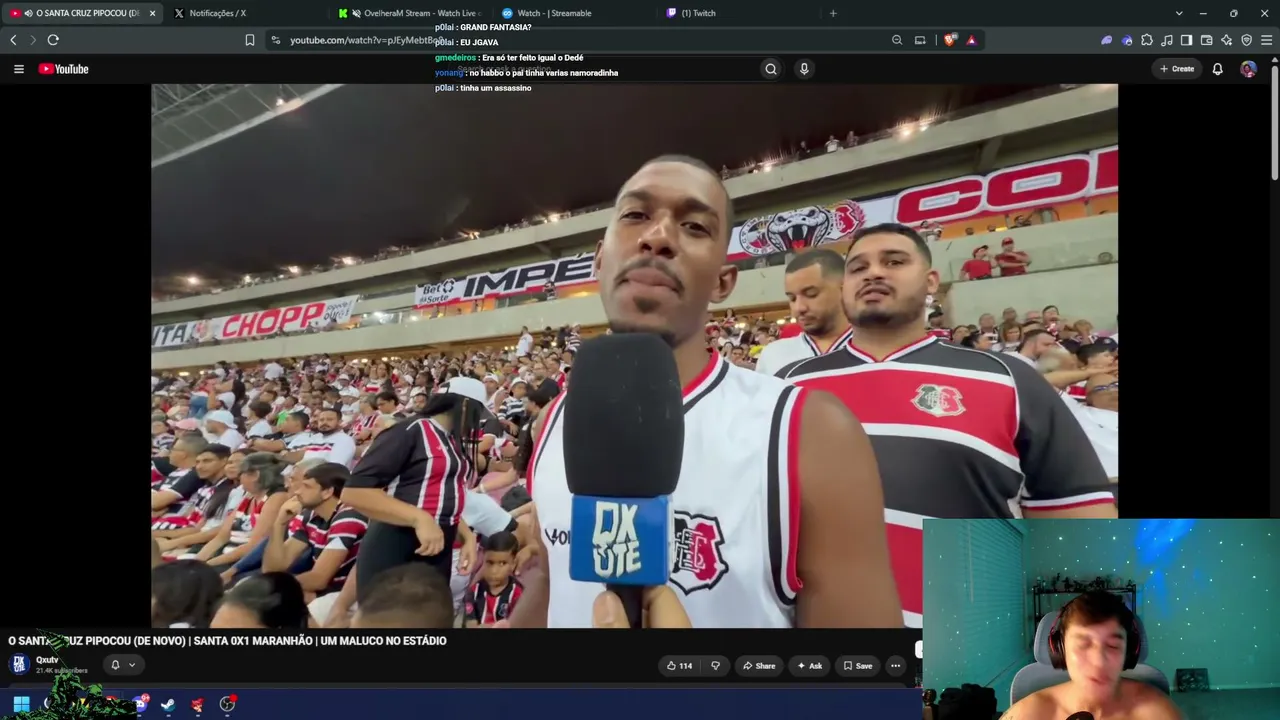Open the Brave VPN shield icon
Image resolution: width=1280 pixels, height=720 pixels.
[x=1246, y=40]
